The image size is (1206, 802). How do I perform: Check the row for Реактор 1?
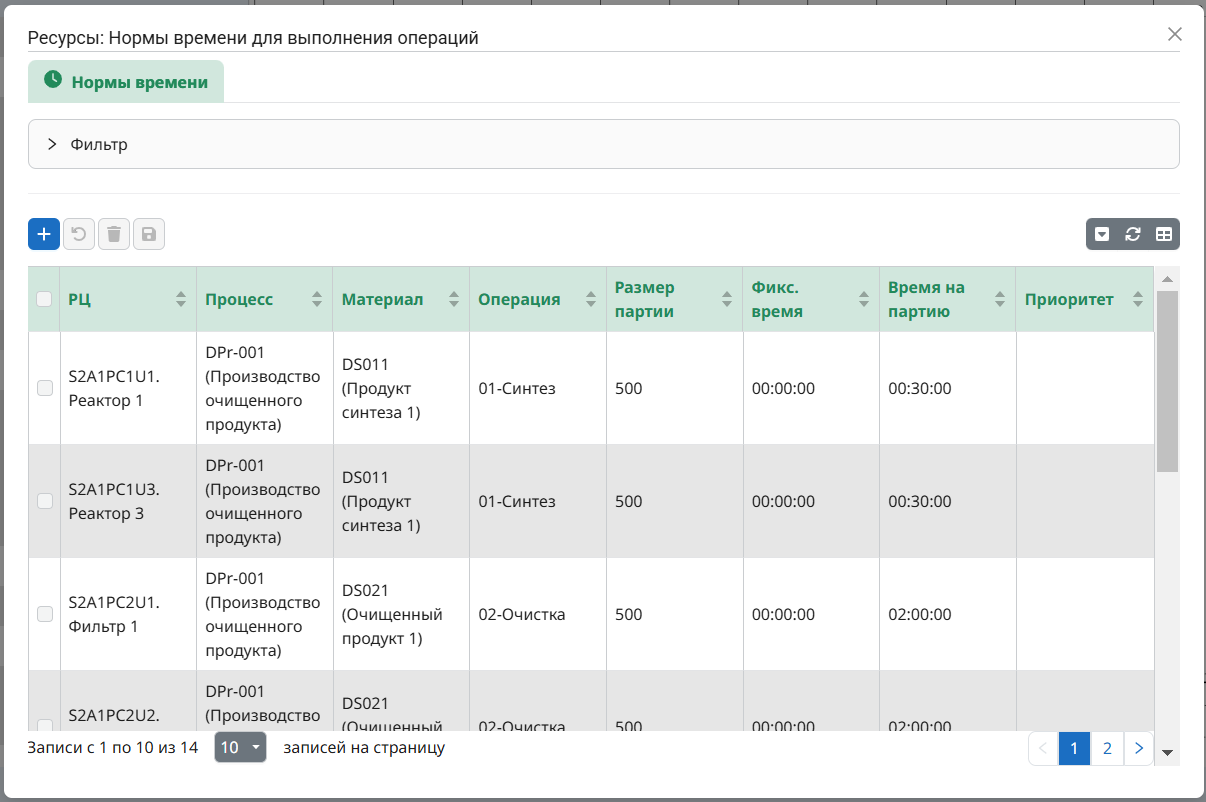tap(45, 388)
